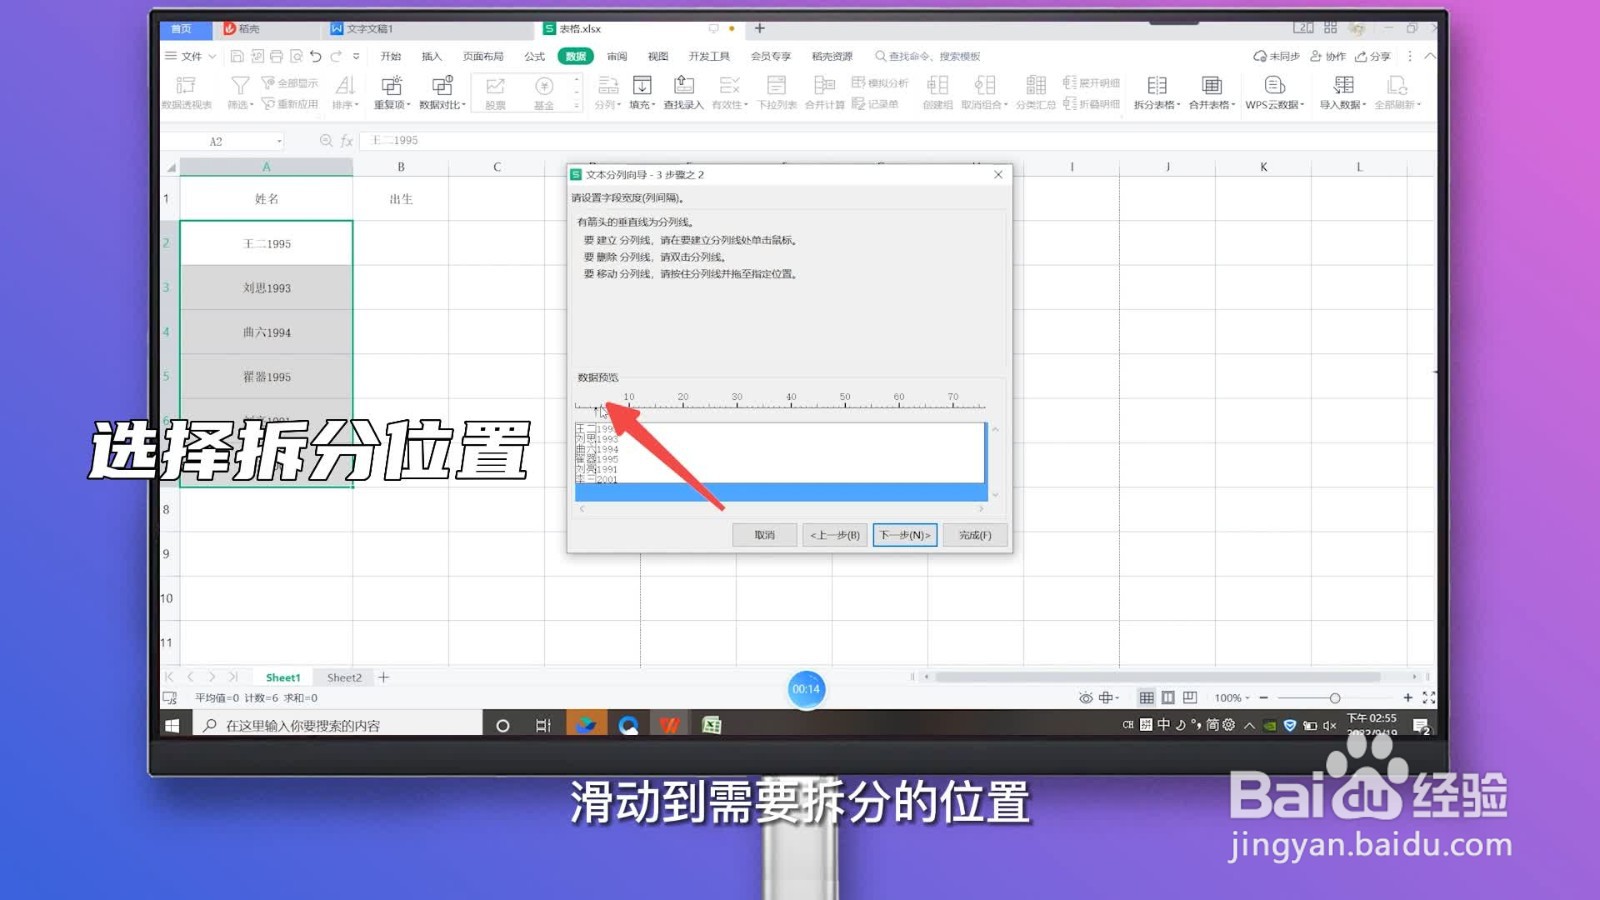
Task: Click Record Form (记录单) button
Action: point(875,104)
